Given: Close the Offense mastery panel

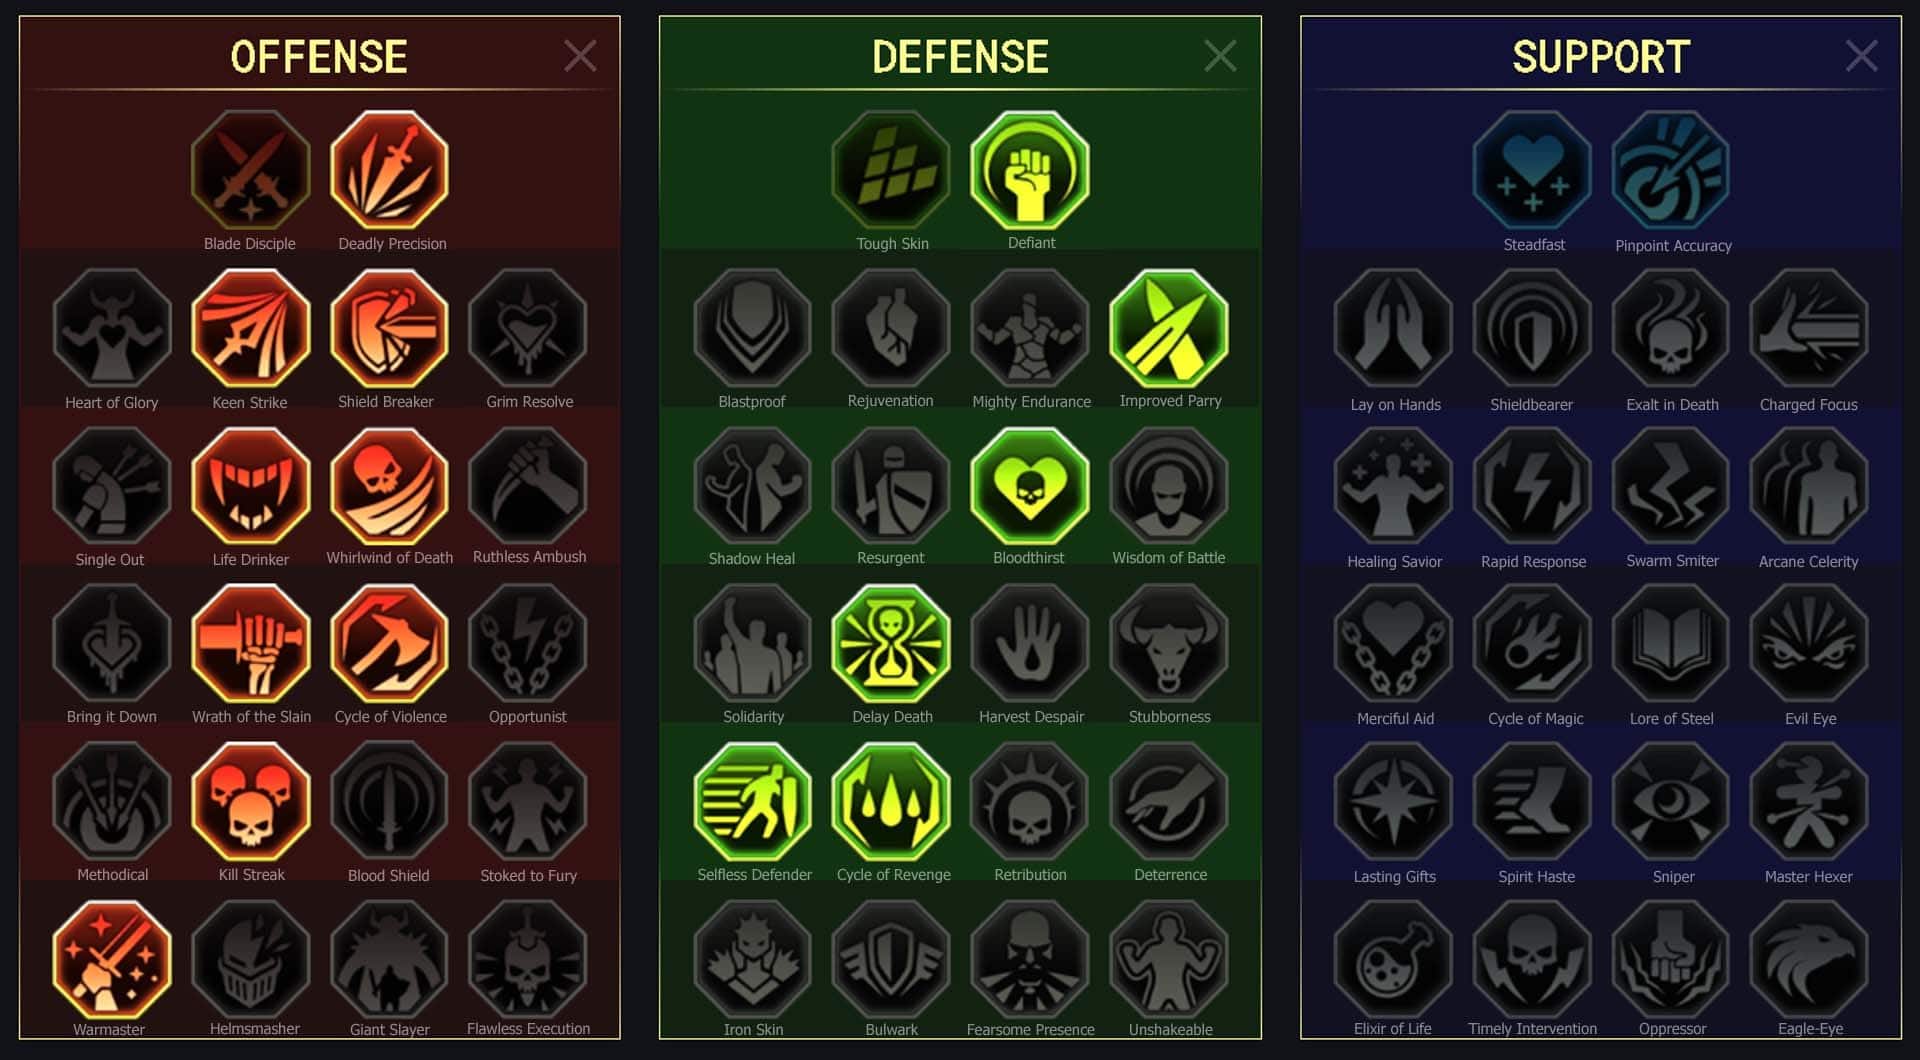Looking at the screenshot, I should (x=580, y=56).
